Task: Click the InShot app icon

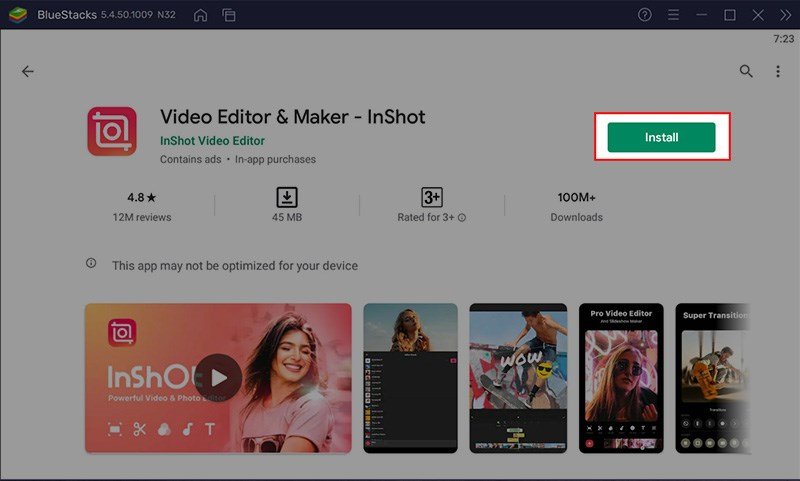Action: tap(112, 131)
